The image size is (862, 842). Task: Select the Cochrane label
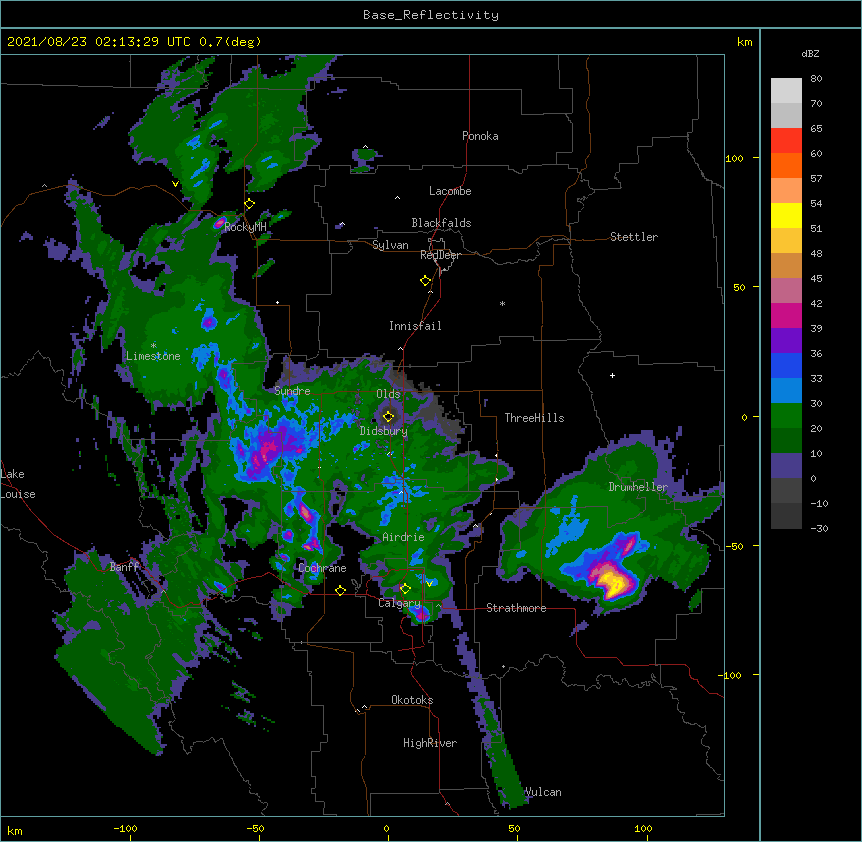pyautogui.click(x=322, y=568)
